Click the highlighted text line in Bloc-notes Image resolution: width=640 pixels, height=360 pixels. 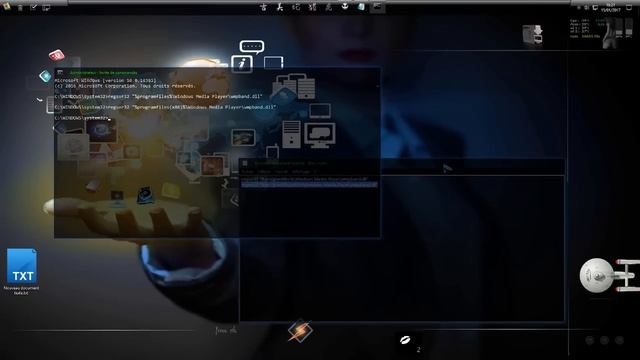tap(309, 185)
